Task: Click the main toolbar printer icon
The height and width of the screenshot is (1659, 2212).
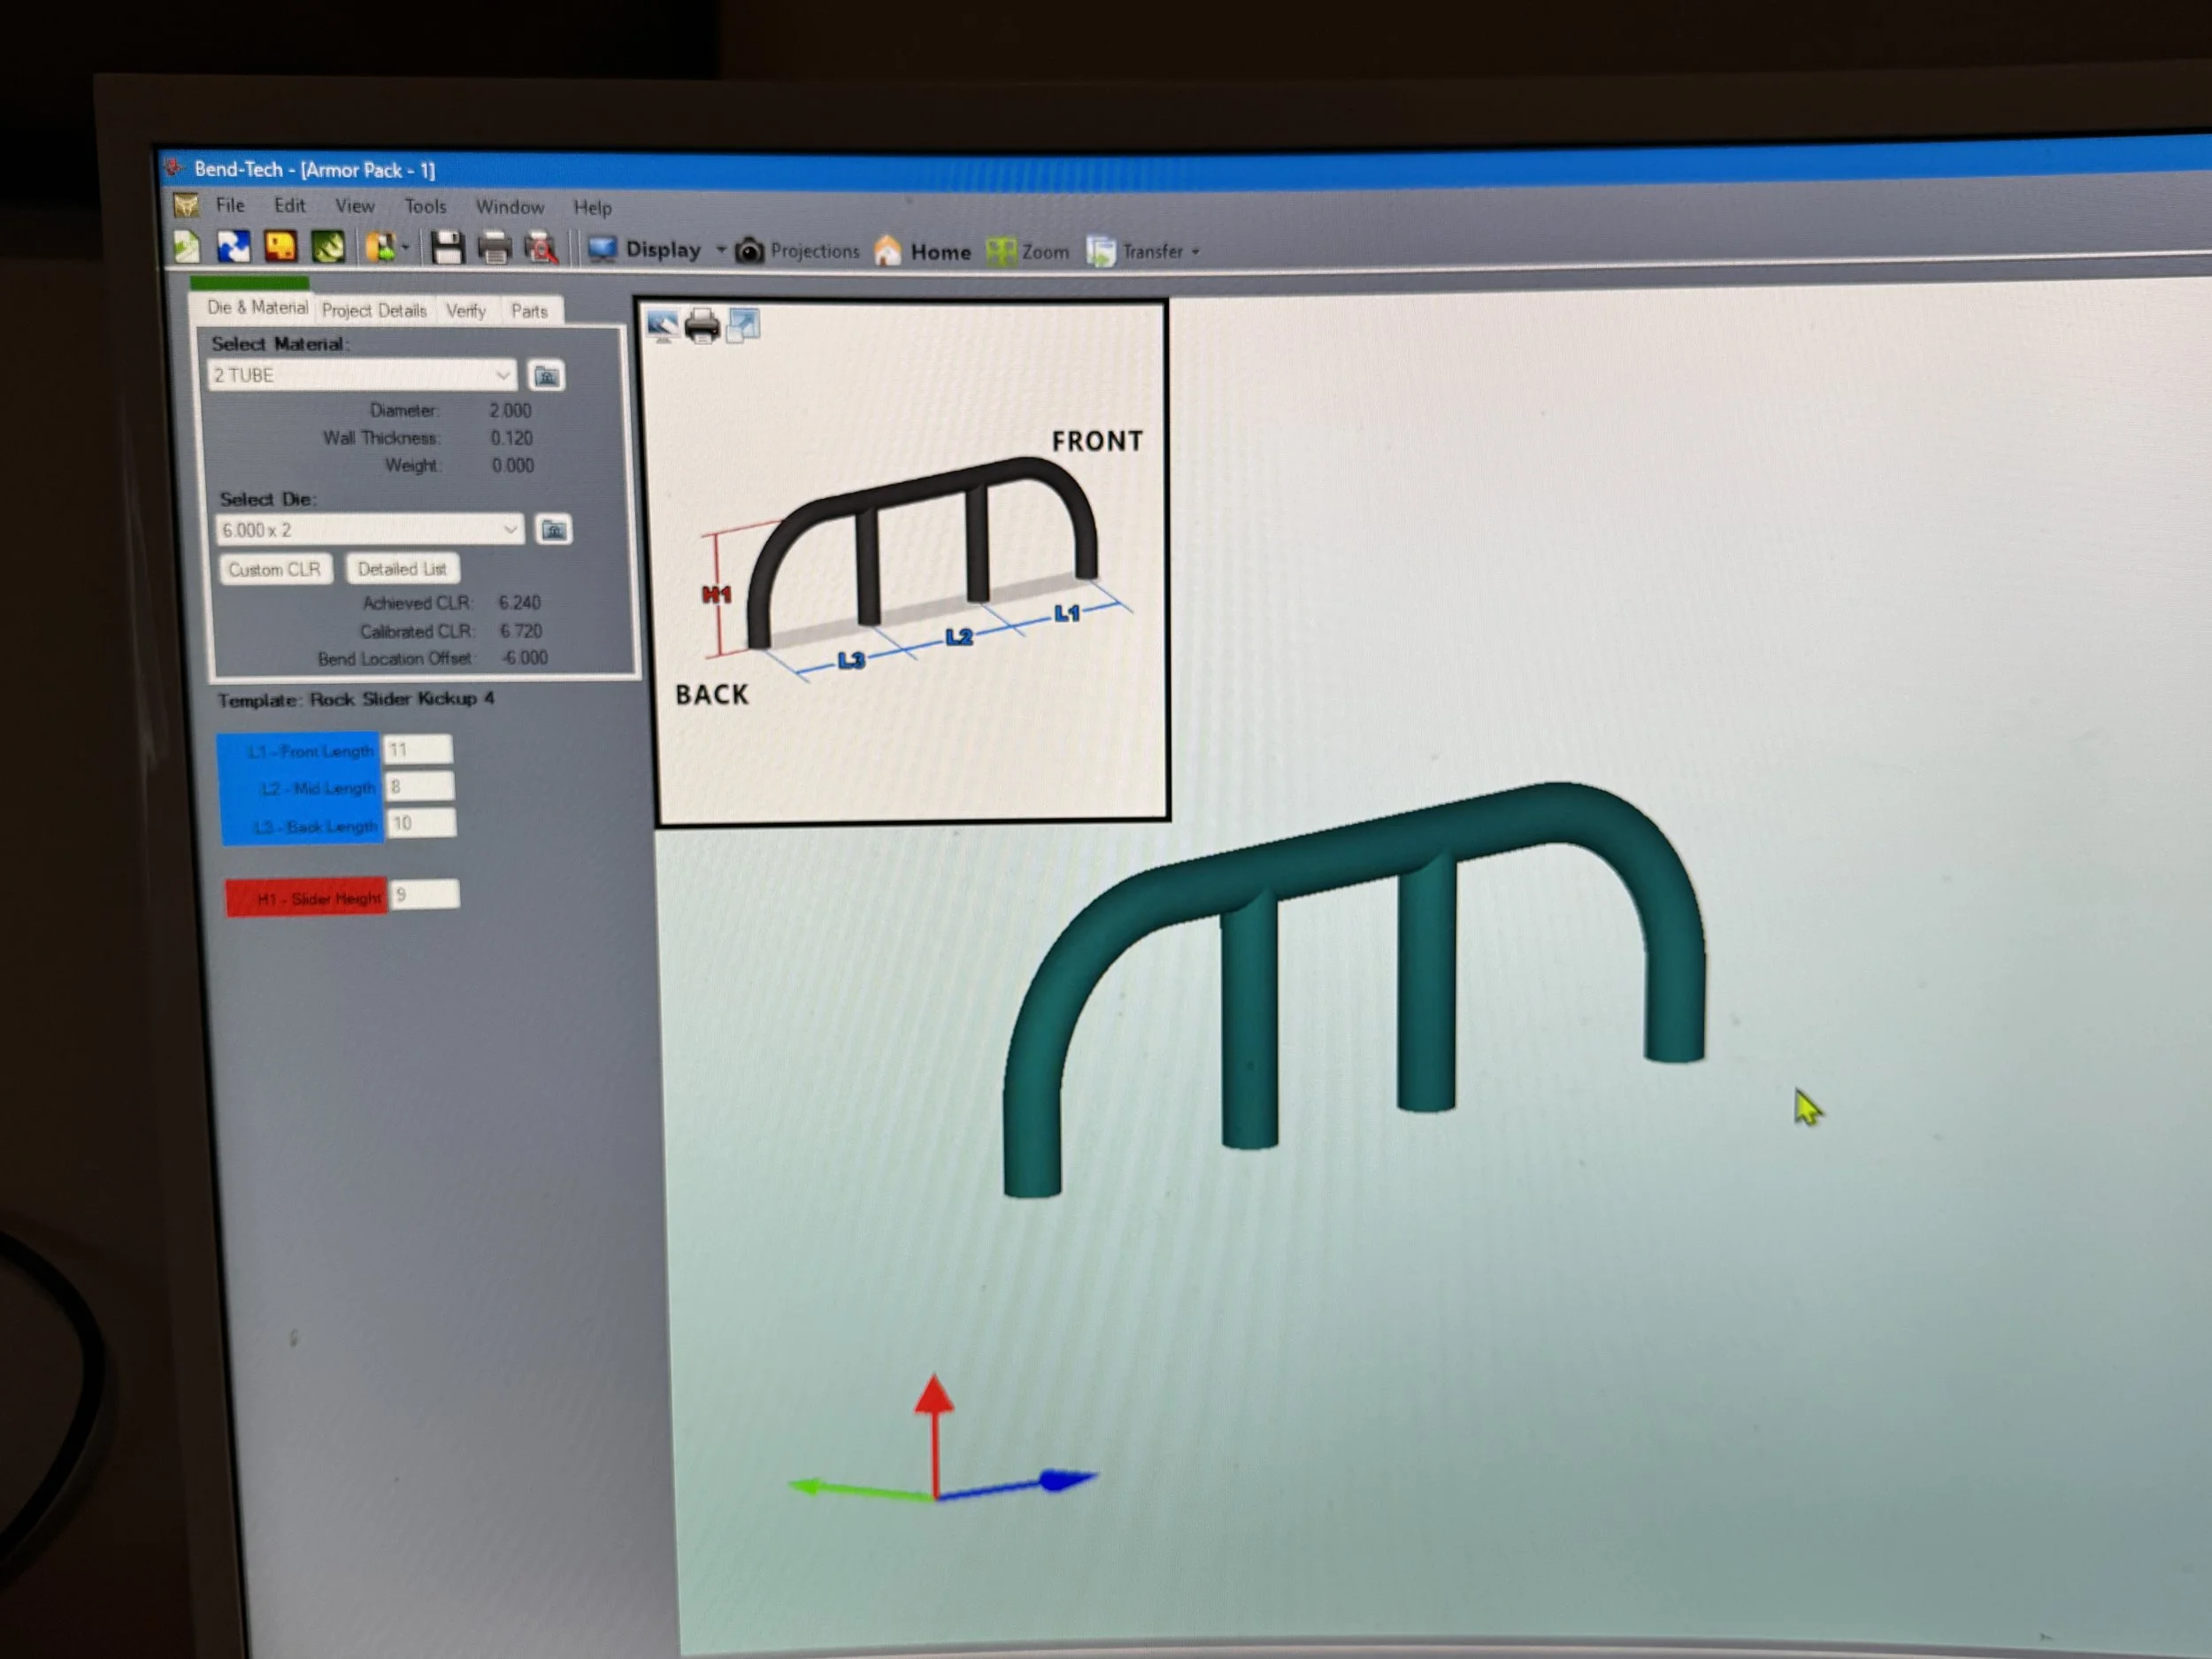Action: [x=494, y=248]
